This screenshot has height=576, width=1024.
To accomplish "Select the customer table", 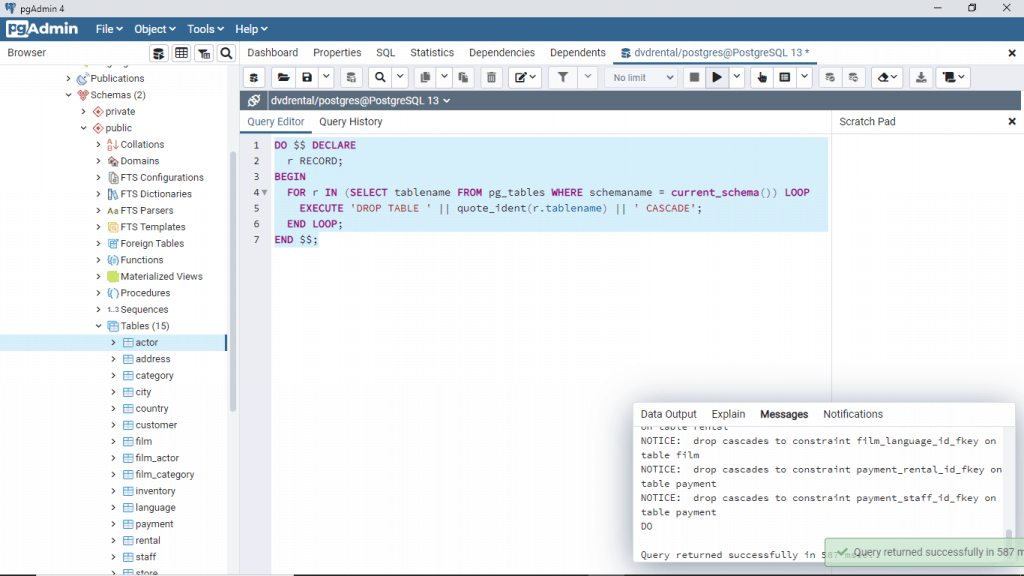I will point(156,425).
